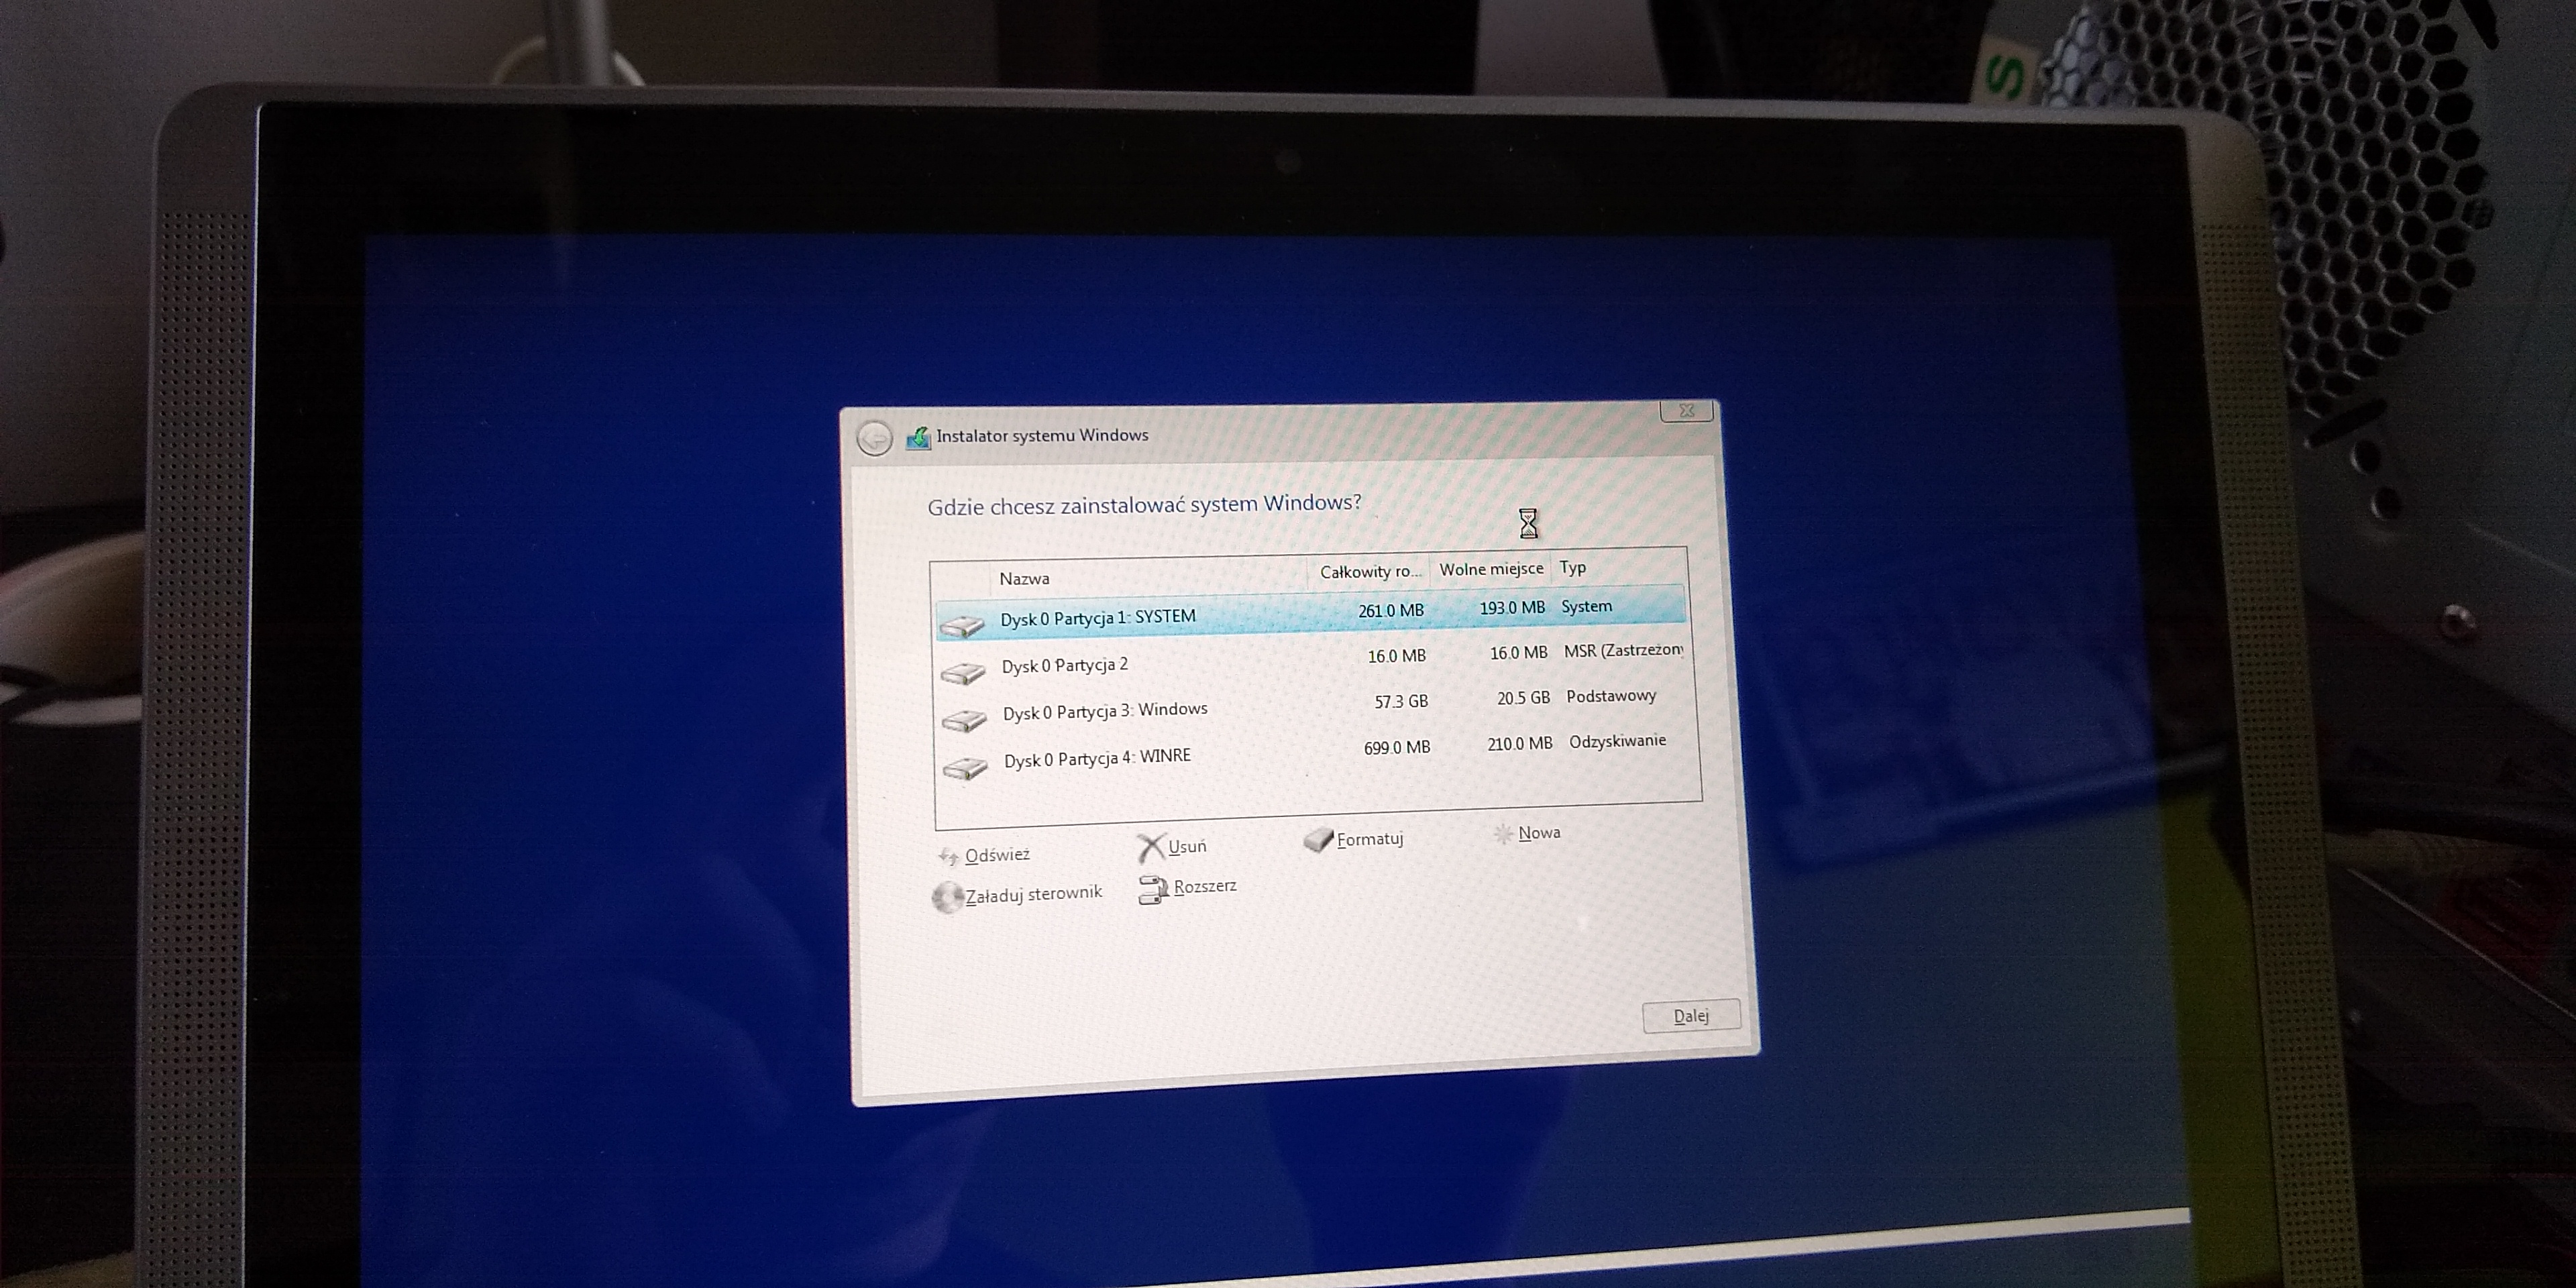Click the 20.5 GB free space cell
This screenshot has height=1288, width=2576.
click(1523, 697)
